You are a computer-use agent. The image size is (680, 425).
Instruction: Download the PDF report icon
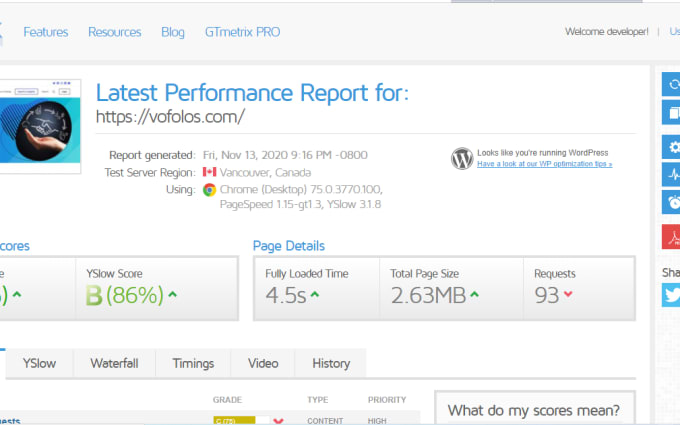pyautogui.click(x=671, y=237)
